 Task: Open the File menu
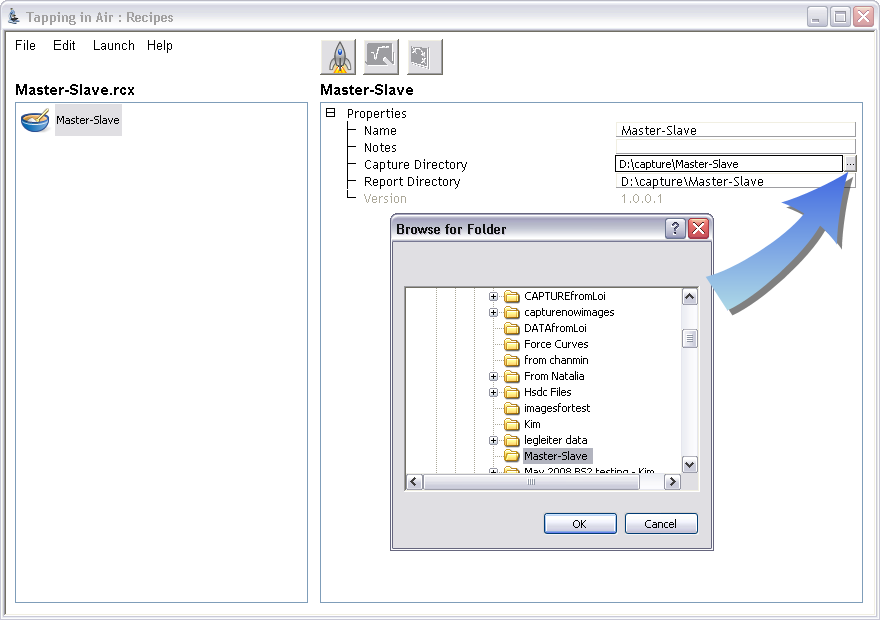pos(25,45)
